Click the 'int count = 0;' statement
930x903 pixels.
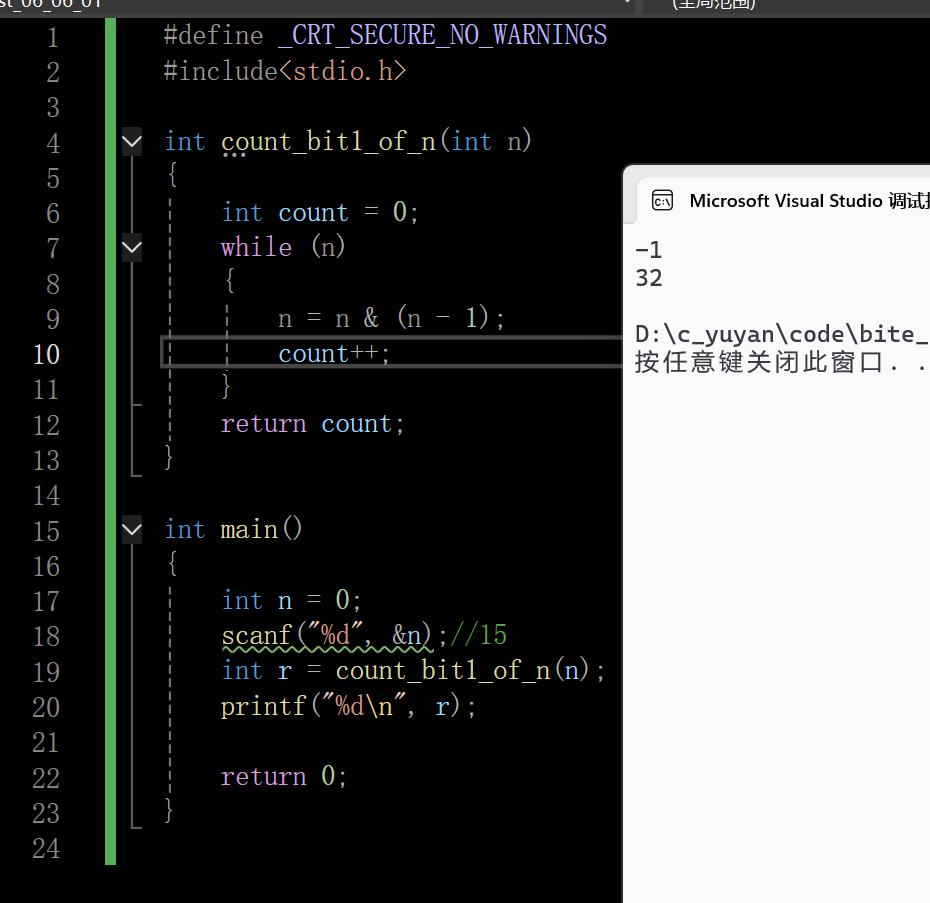pyautogui.click(x=320, y=212)
